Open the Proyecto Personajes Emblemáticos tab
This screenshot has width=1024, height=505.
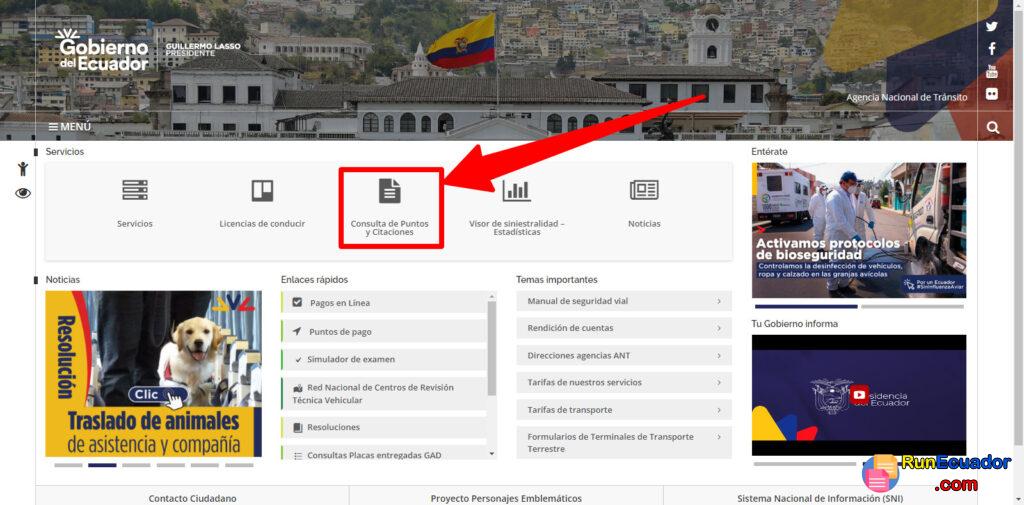click(506, 498)
